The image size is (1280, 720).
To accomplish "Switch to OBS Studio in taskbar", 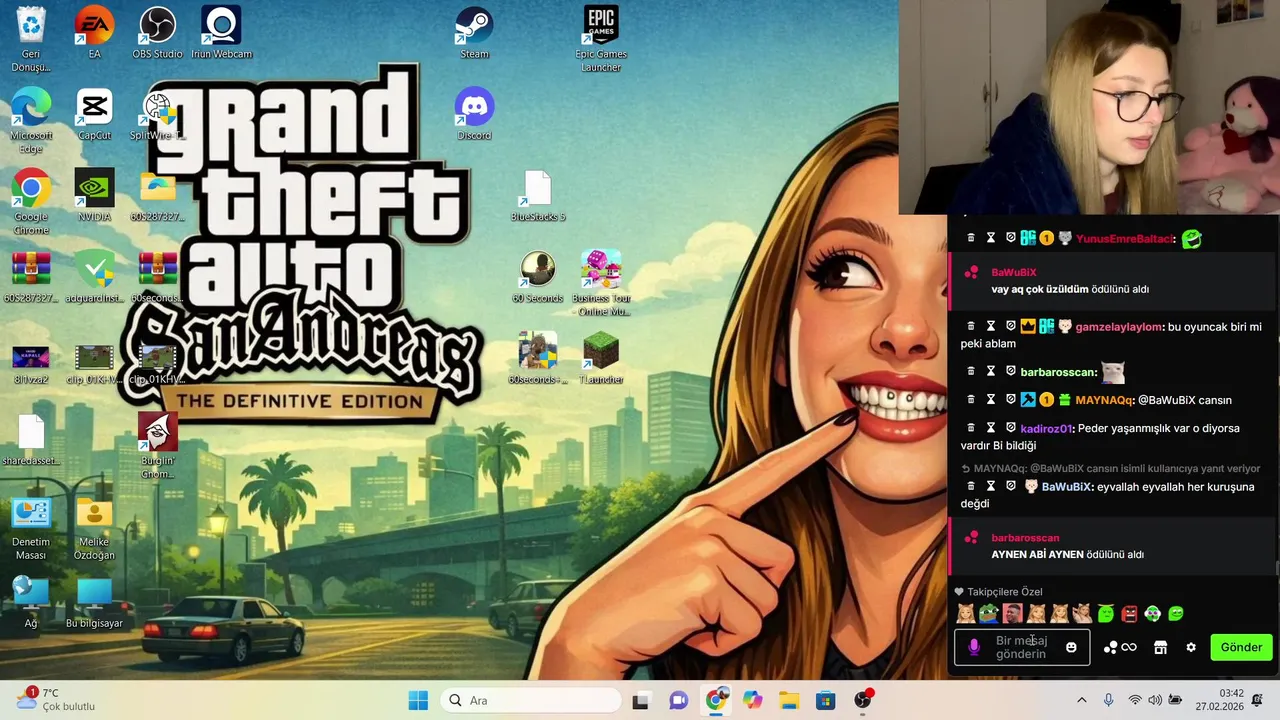I will pyautogui.click(x=863, y=701).
